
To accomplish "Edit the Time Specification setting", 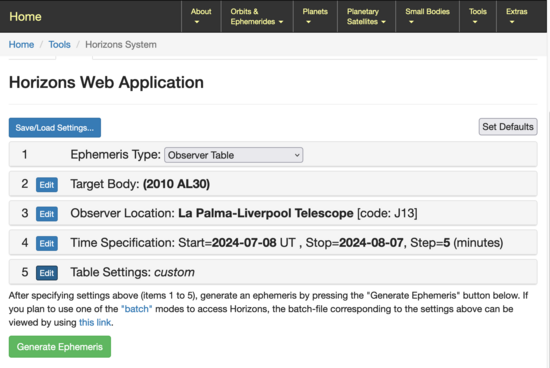I will (47, 243).
